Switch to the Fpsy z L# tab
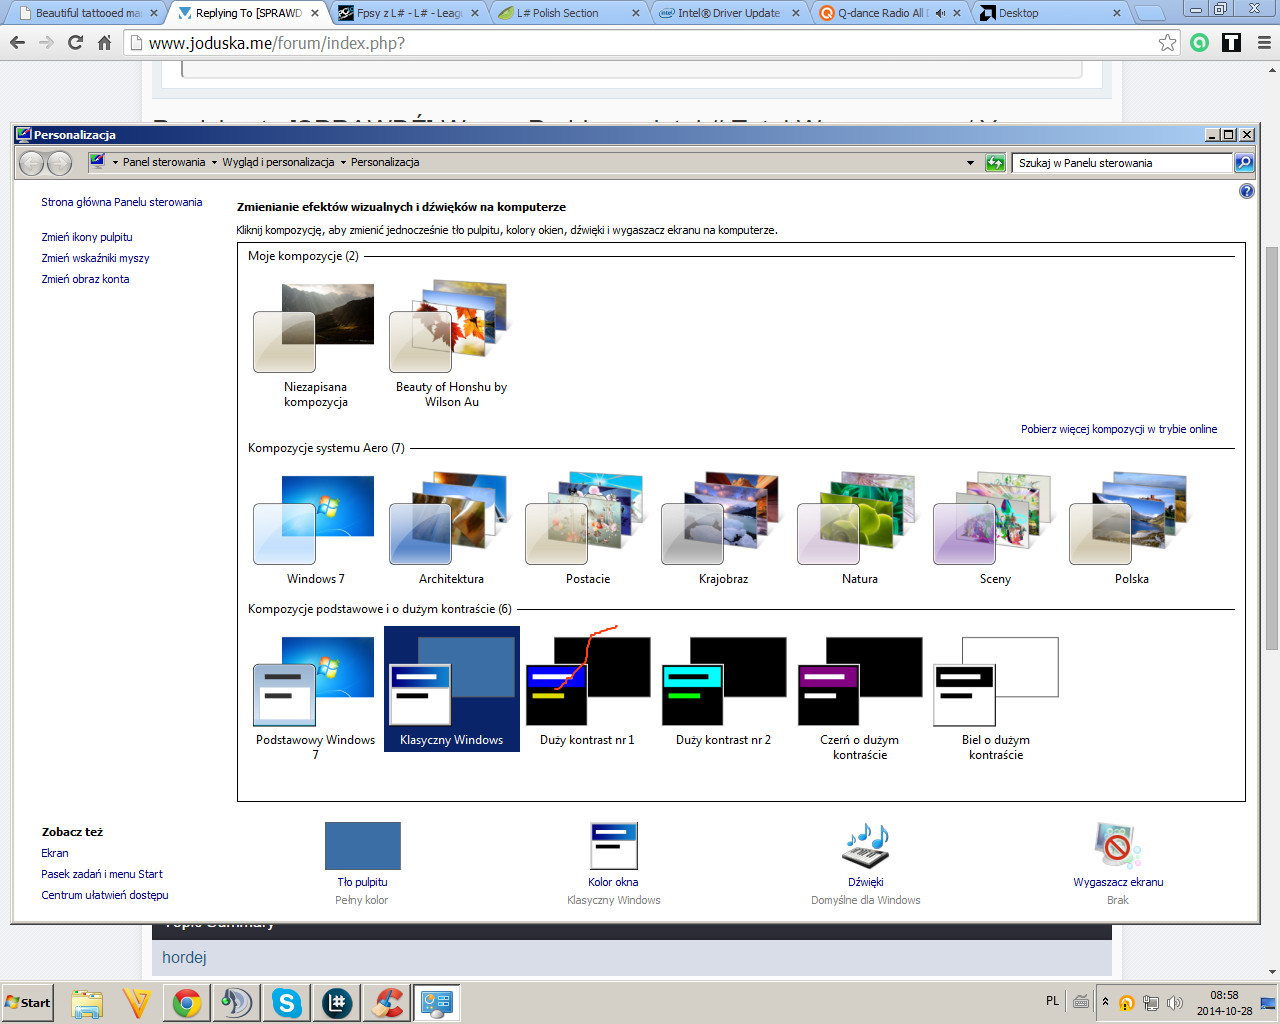The width and height of the screenshot is (1280, 1024). point(408,13)
